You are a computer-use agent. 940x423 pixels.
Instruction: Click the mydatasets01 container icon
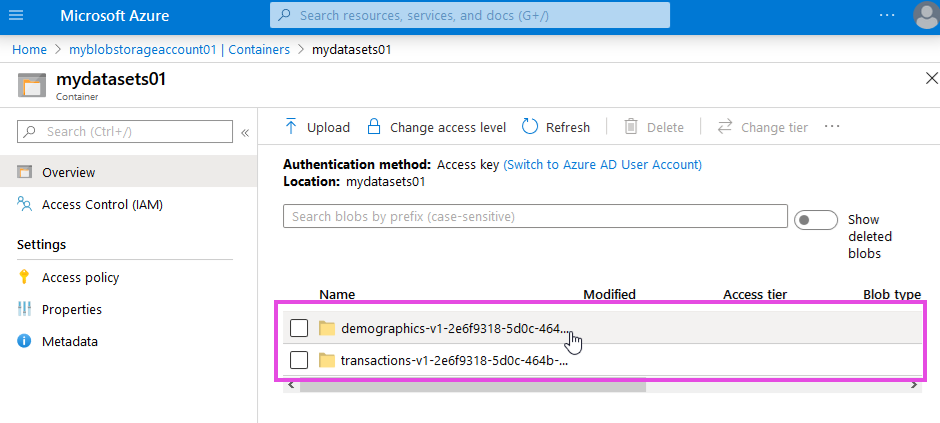click(31, 85)
